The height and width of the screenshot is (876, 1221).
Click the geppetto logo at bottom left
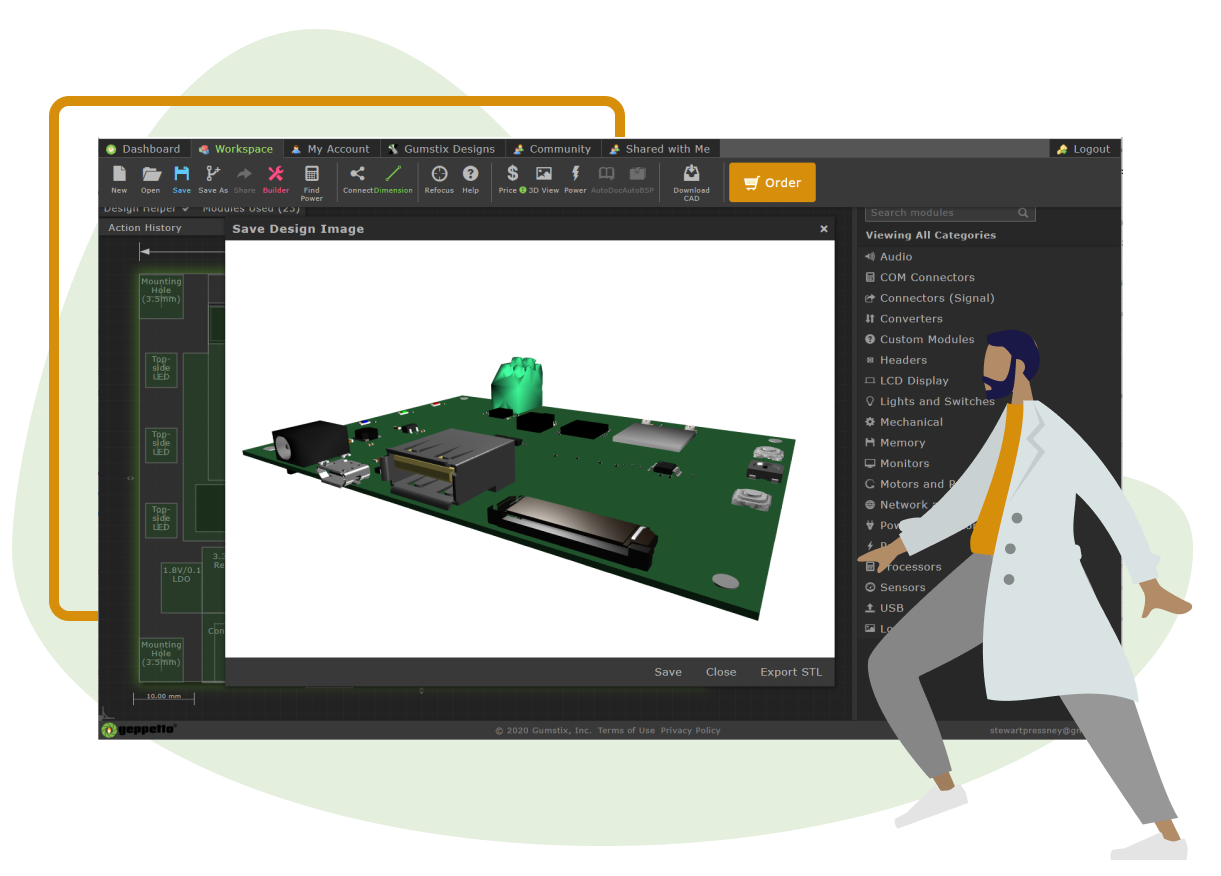click(x=139, y=730)
